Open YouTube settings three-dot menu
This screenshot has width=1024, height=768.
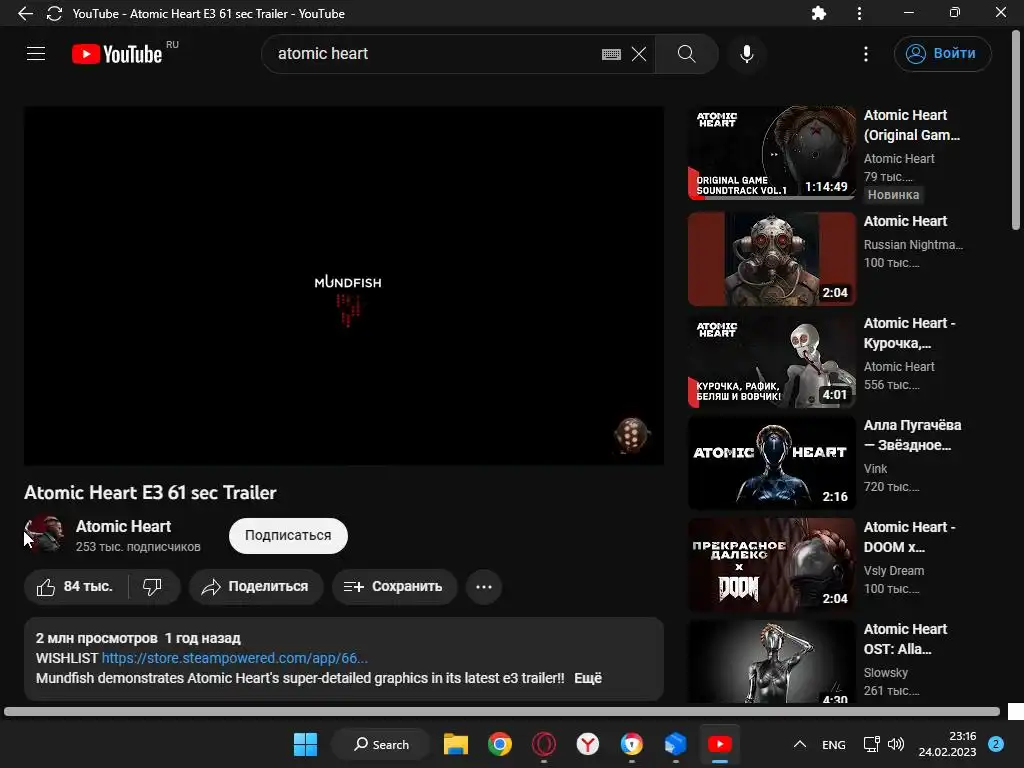tap(866, 54)
